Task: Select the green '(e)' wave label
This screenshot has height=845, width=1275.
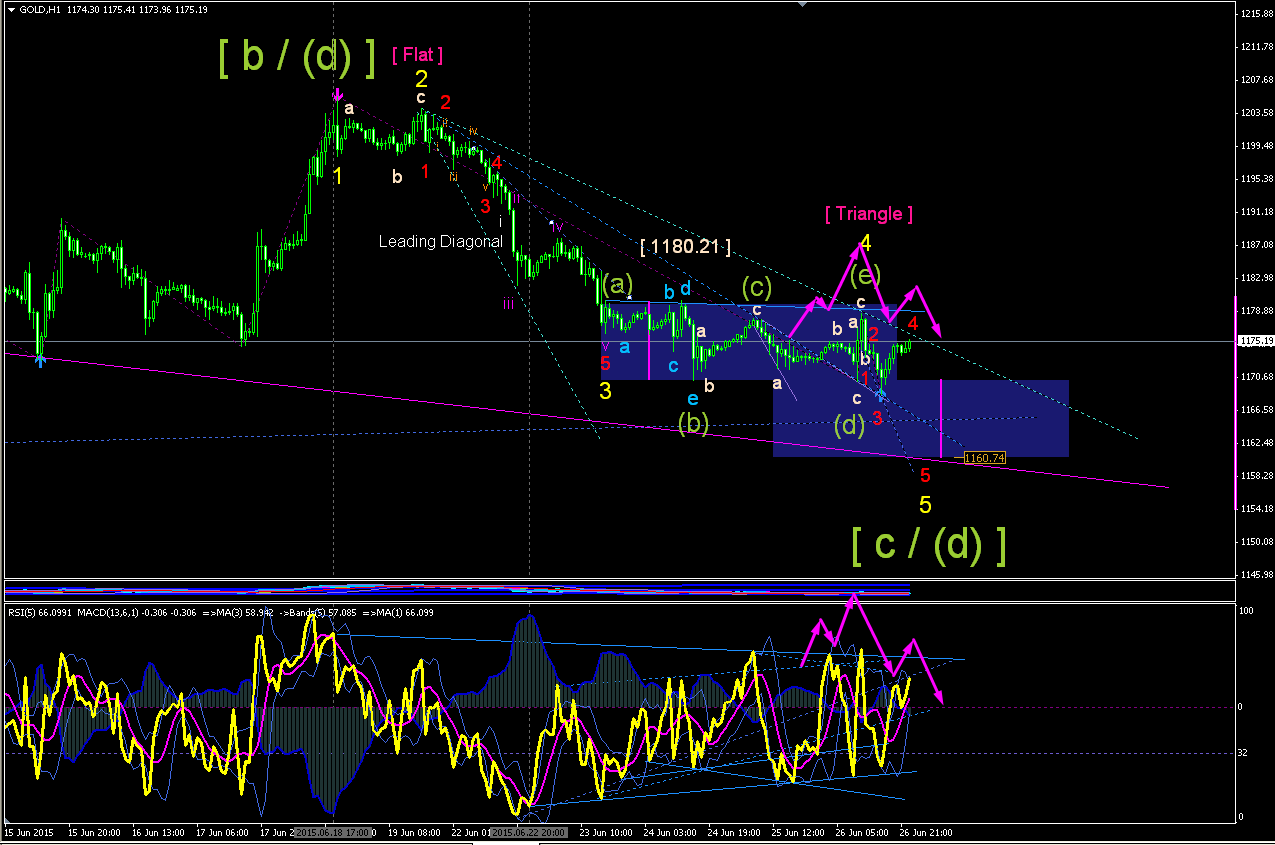Action: point(866,273)
